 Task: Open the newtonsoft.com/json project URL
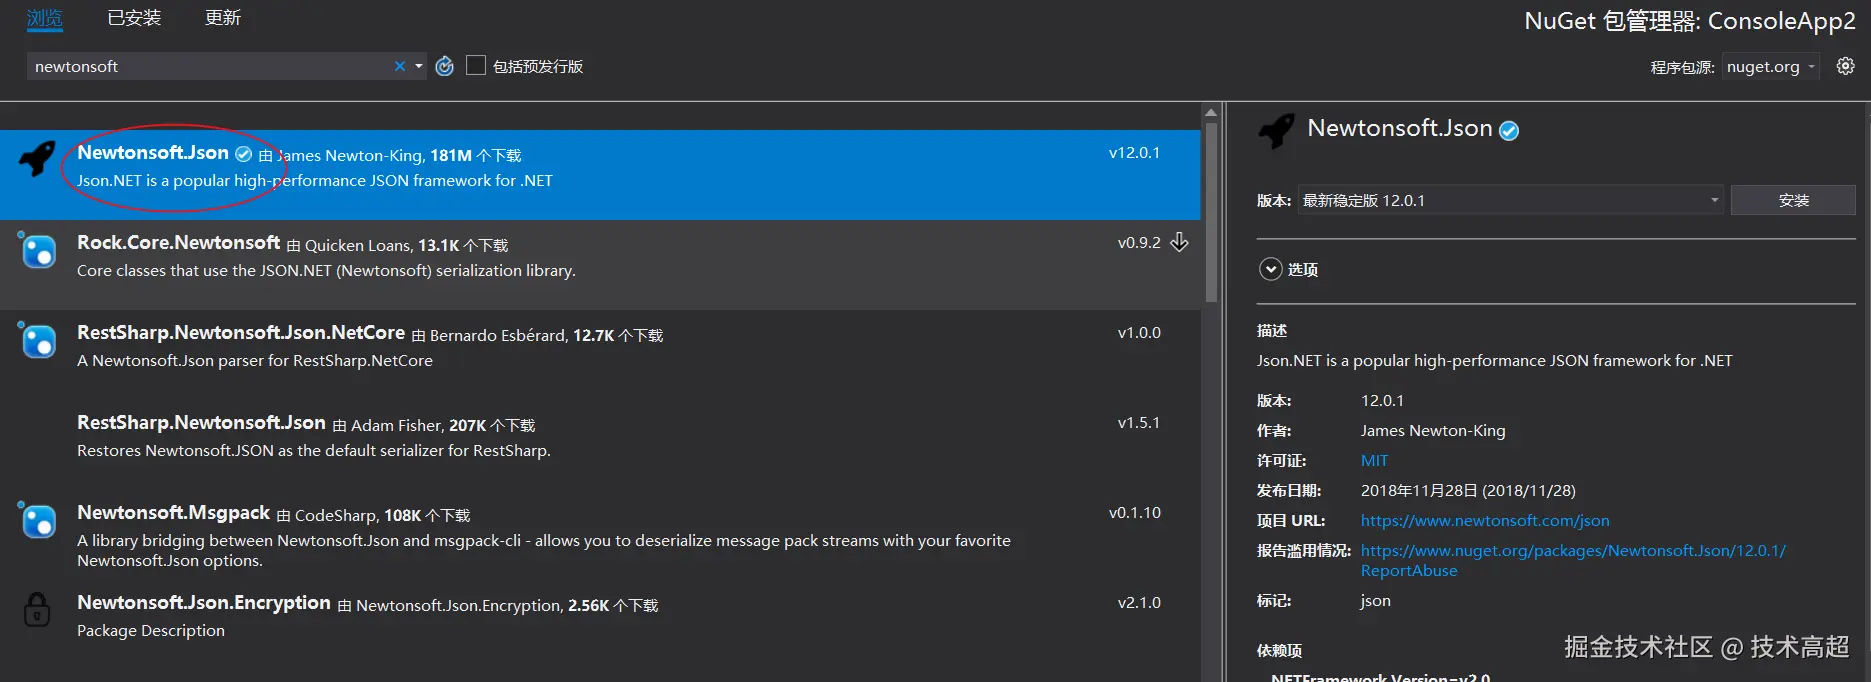click(x=1485, y=521)
